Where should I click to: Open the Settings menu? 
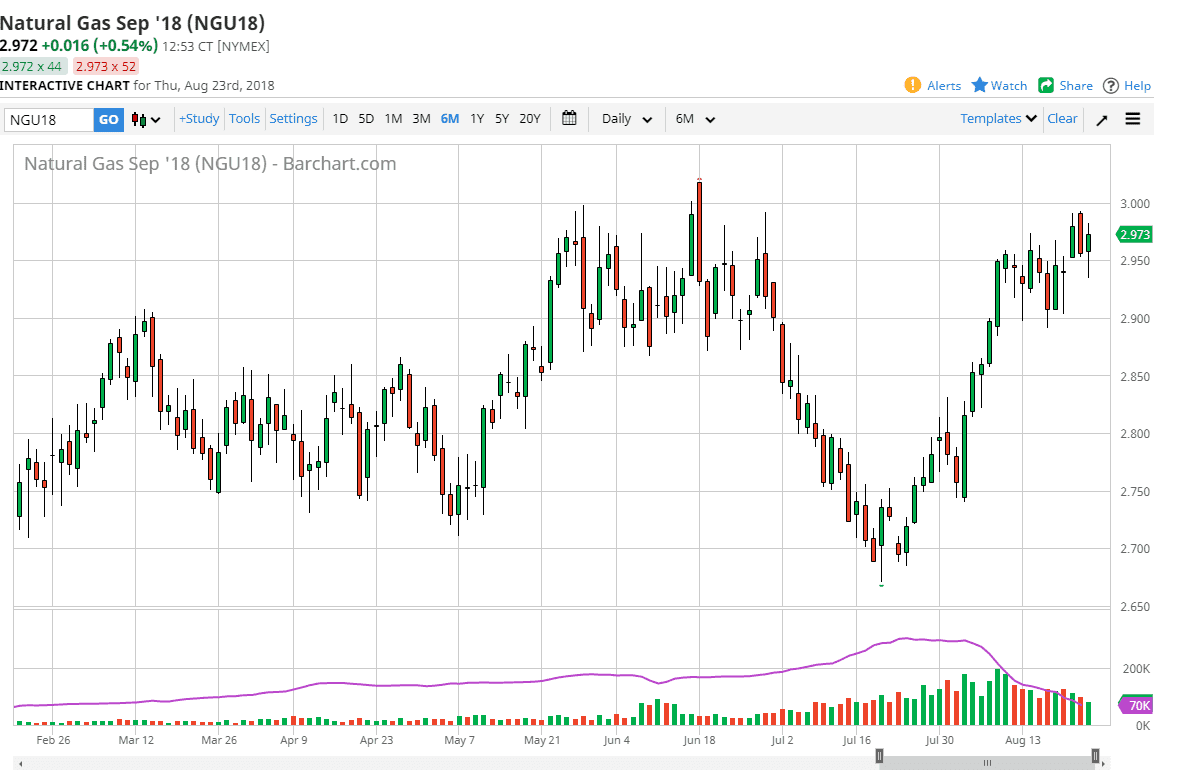coord(293,119)
